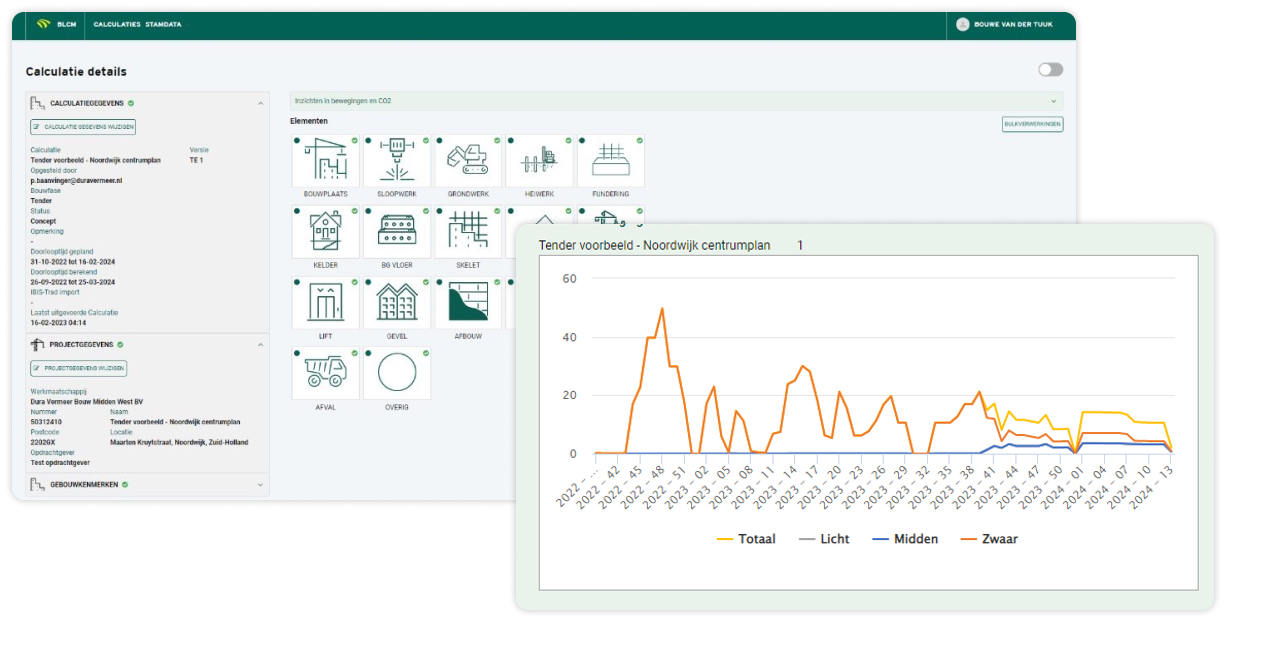Select the LIFT element icon

point(325,301)
